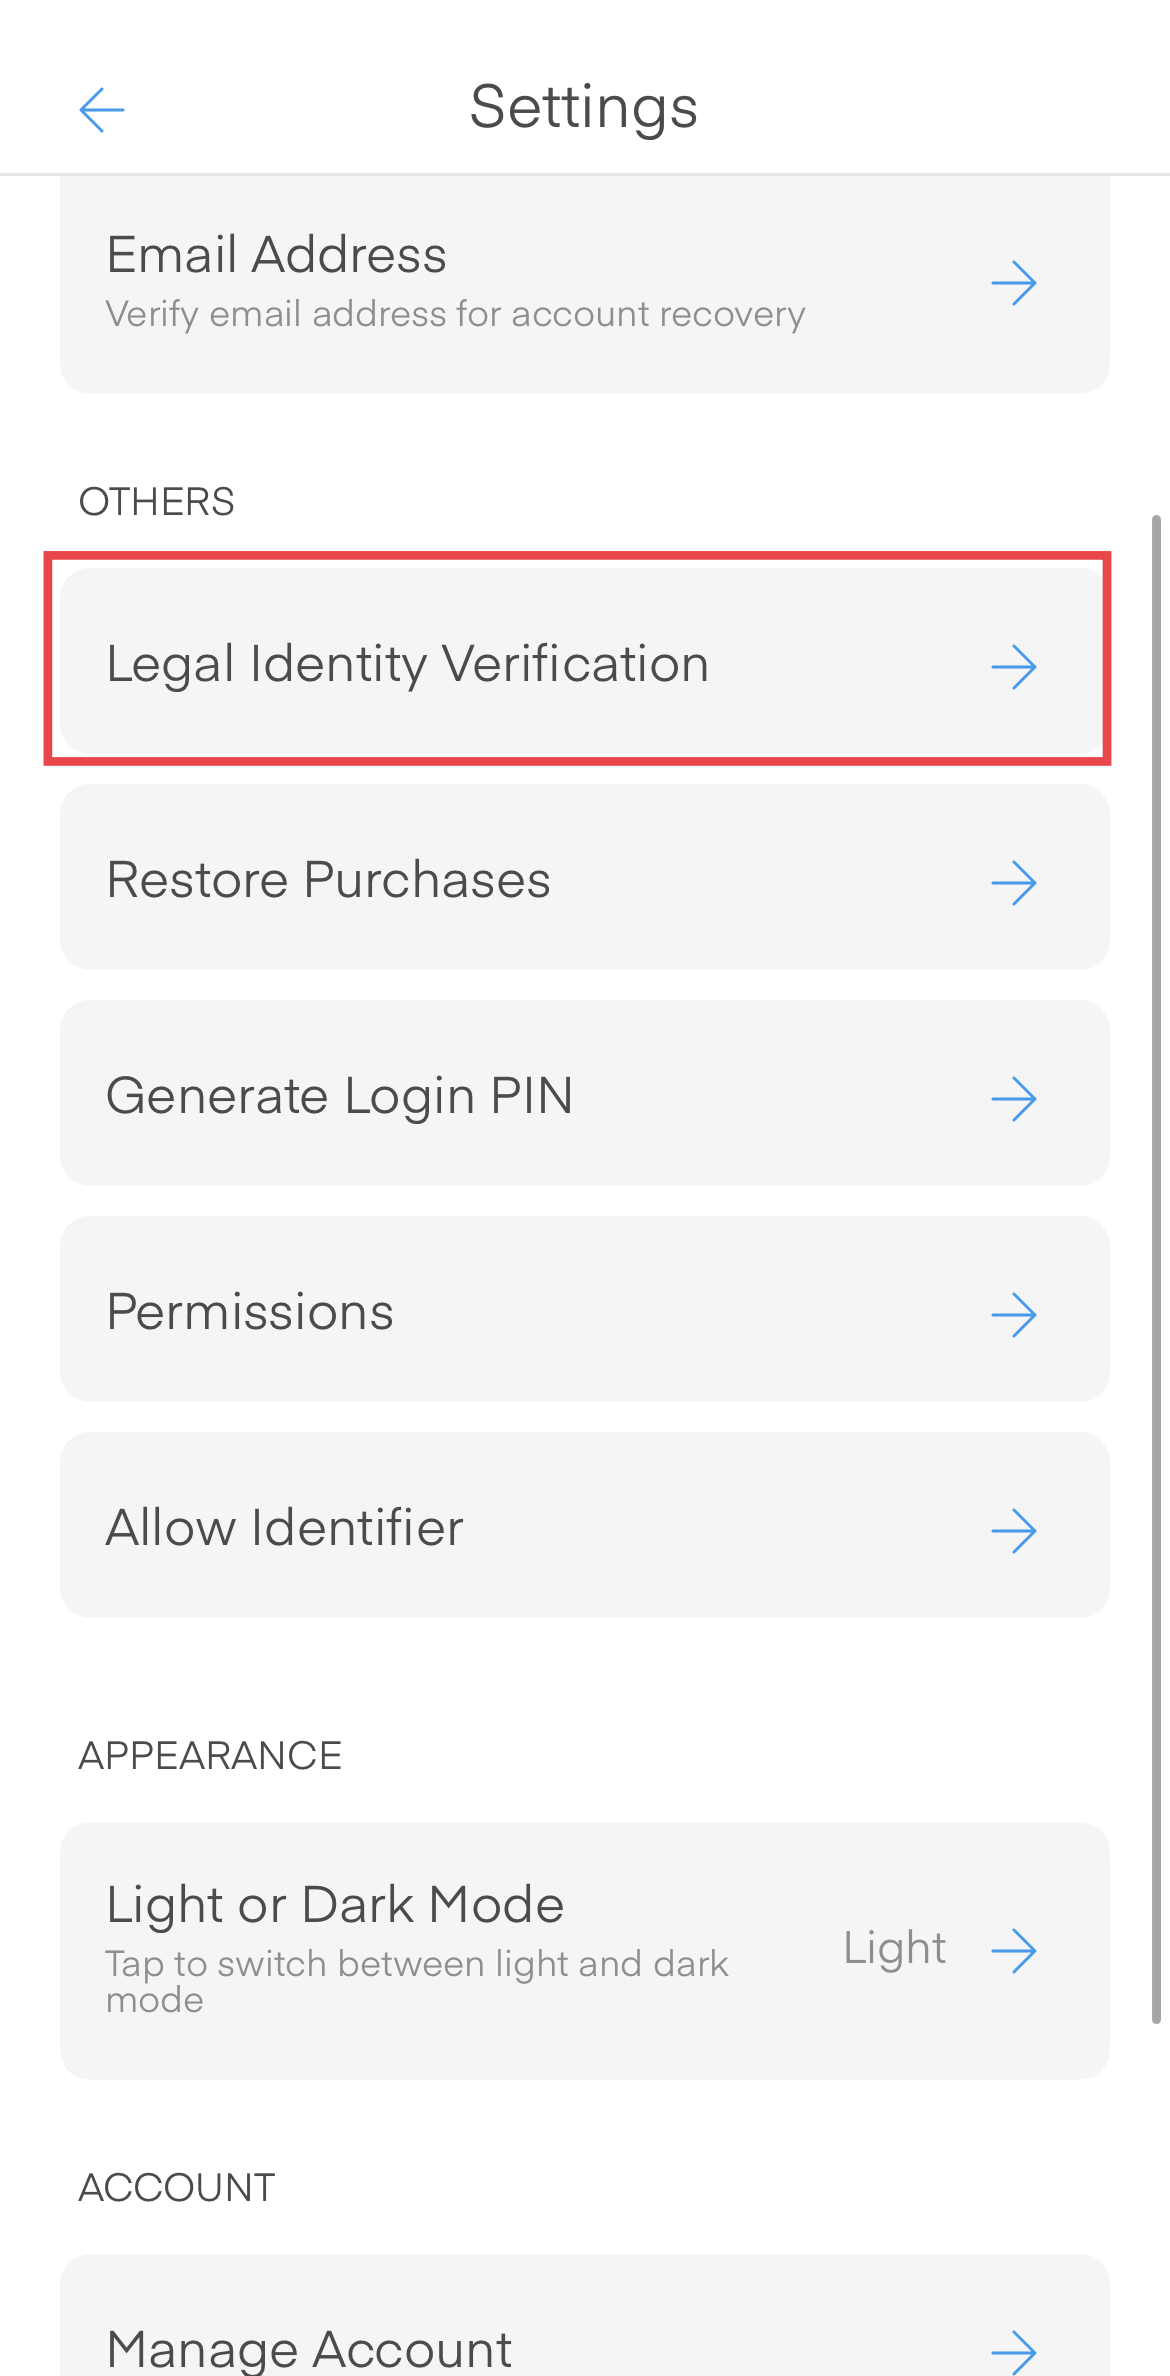The height and width of the screenshot is (2376, 1170).
Task: Choose Generate Login PIN
Action: tap(340, 1097)
